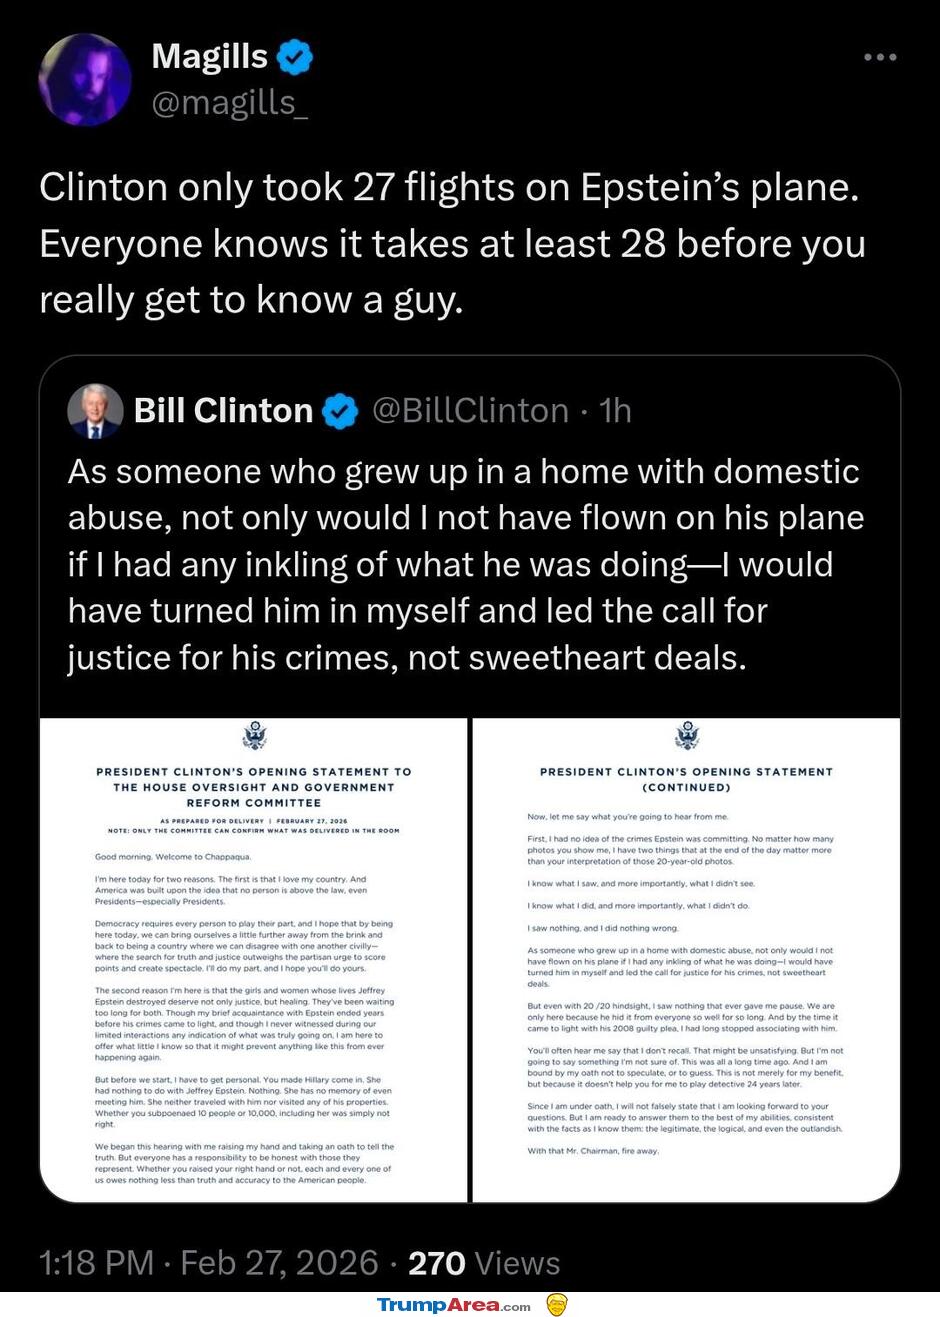Click the TrumpArea.com logo
The image size is (940, 1317).
coord(454,1304)
